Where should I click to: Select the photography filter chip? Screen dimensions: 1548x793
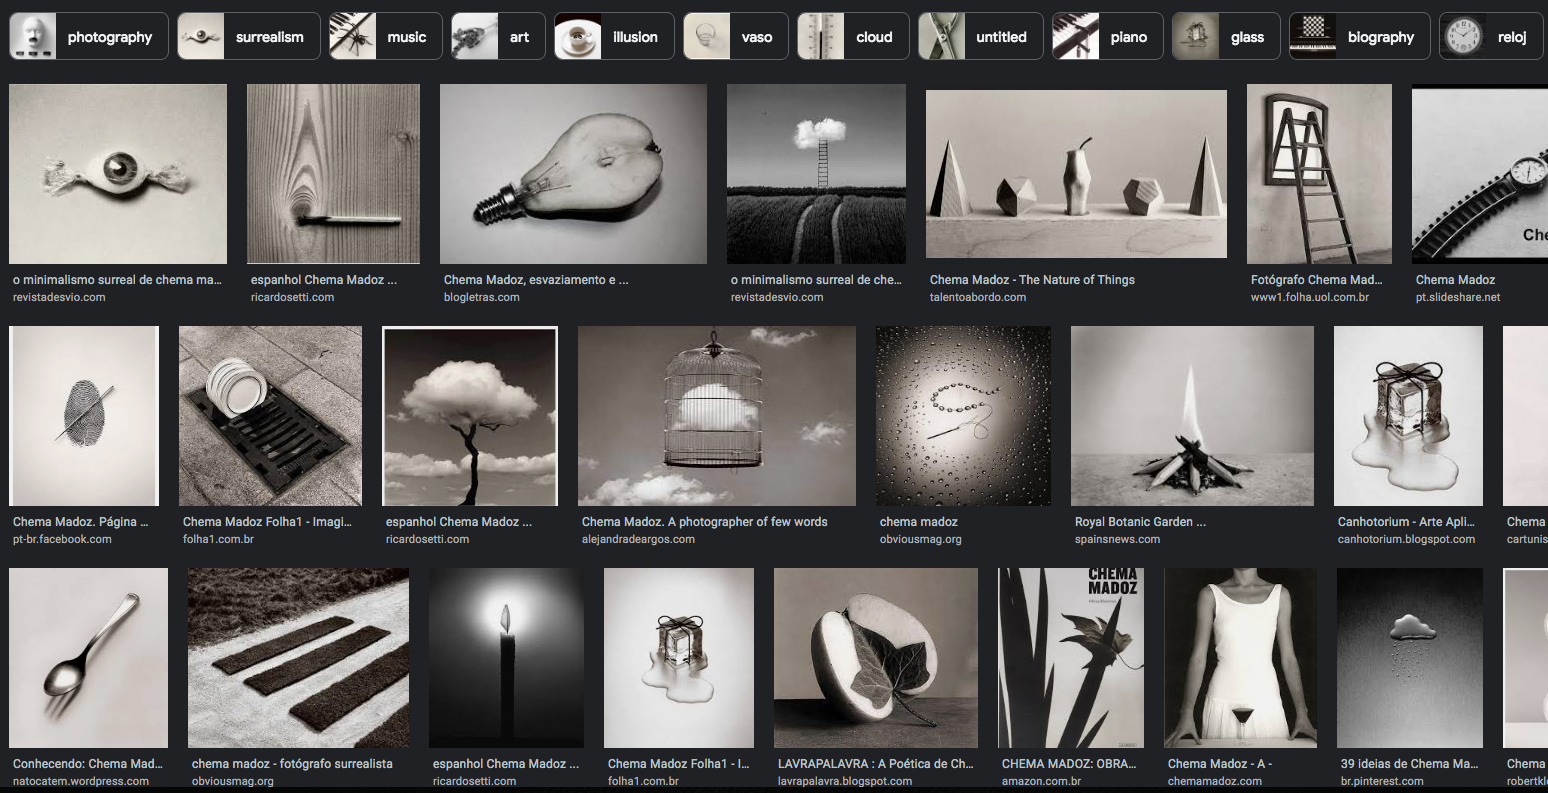(87, 37)
